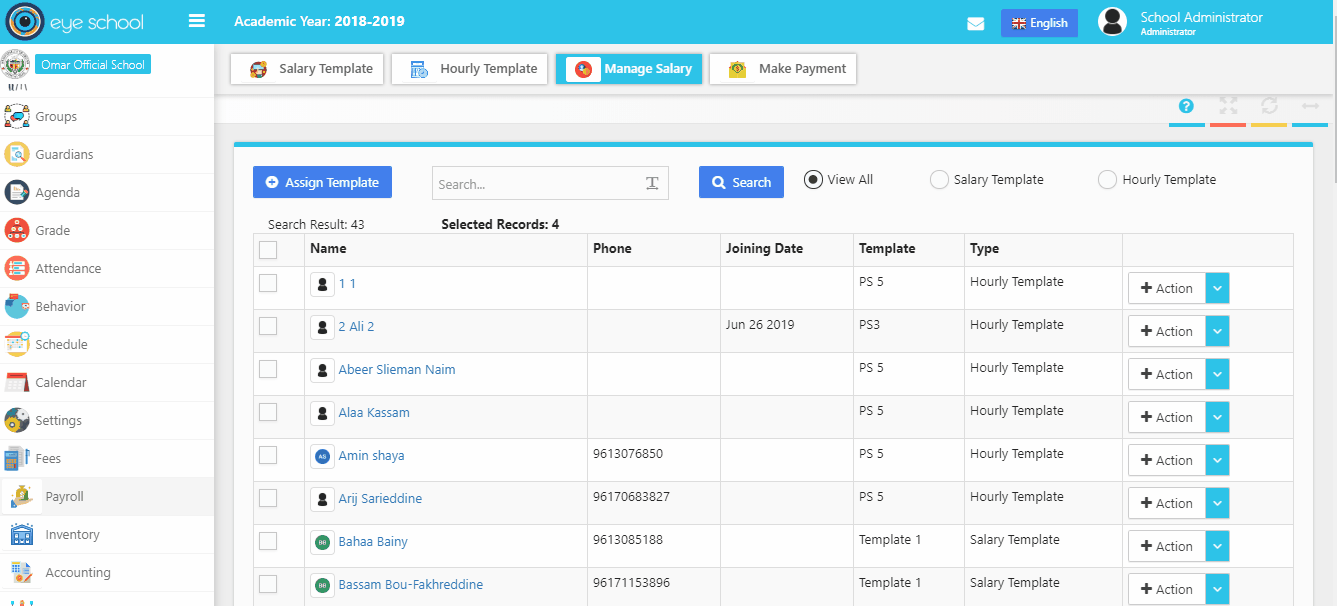Open the help question mark icon

click(1187, 106)
